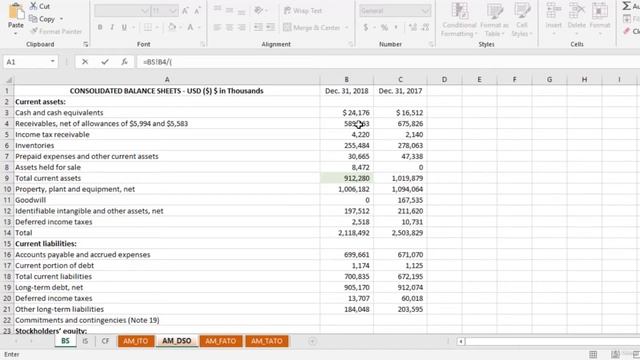The image size is (640, 360).
Task: Click the Comma Style icon
Action: click(x=396, y=27)
